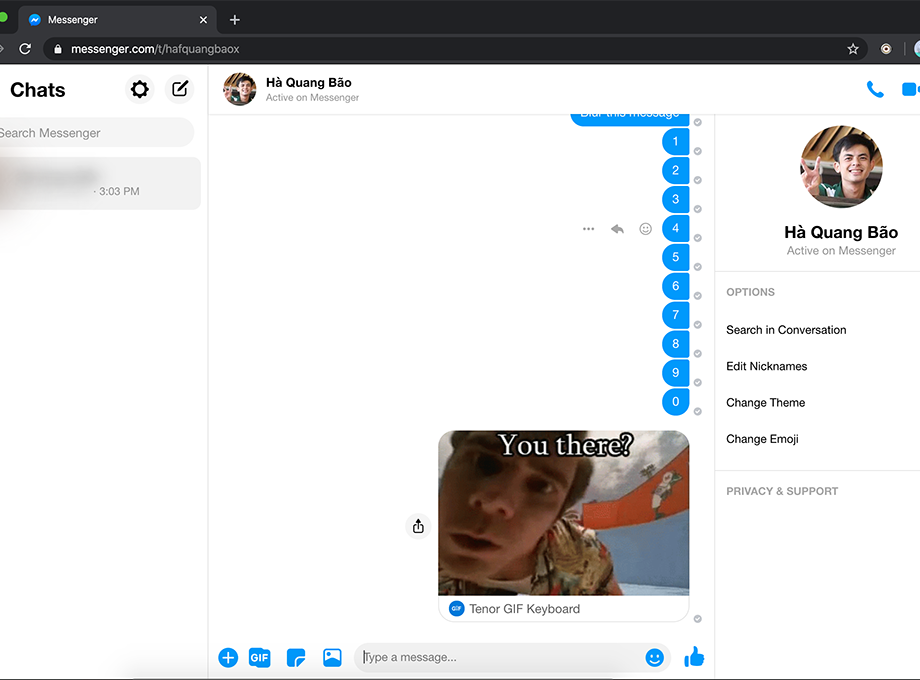Image resolution: width=920 pixels, height=680 pixels.
Task: Click Search in Conversation option
Action: point(786,330)
